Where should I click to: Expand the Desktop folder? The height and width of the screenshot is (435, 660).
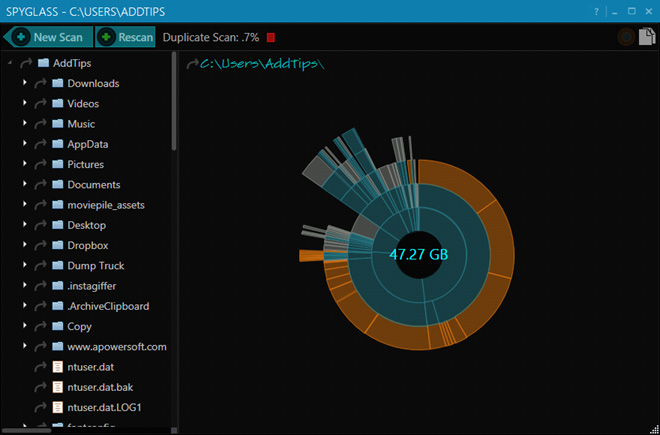tap(25, 224)
